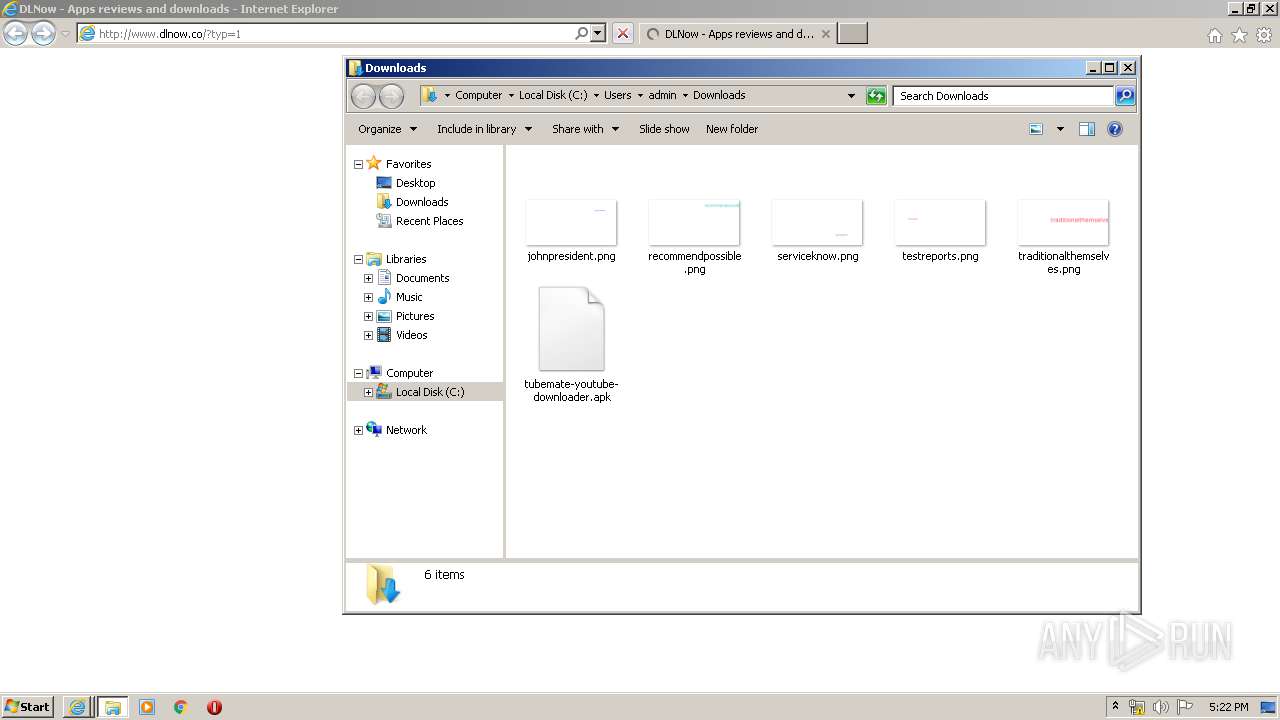Expand the Documents library node
The height and width of the screenshot is (720, 1280).
click(368, 278)
